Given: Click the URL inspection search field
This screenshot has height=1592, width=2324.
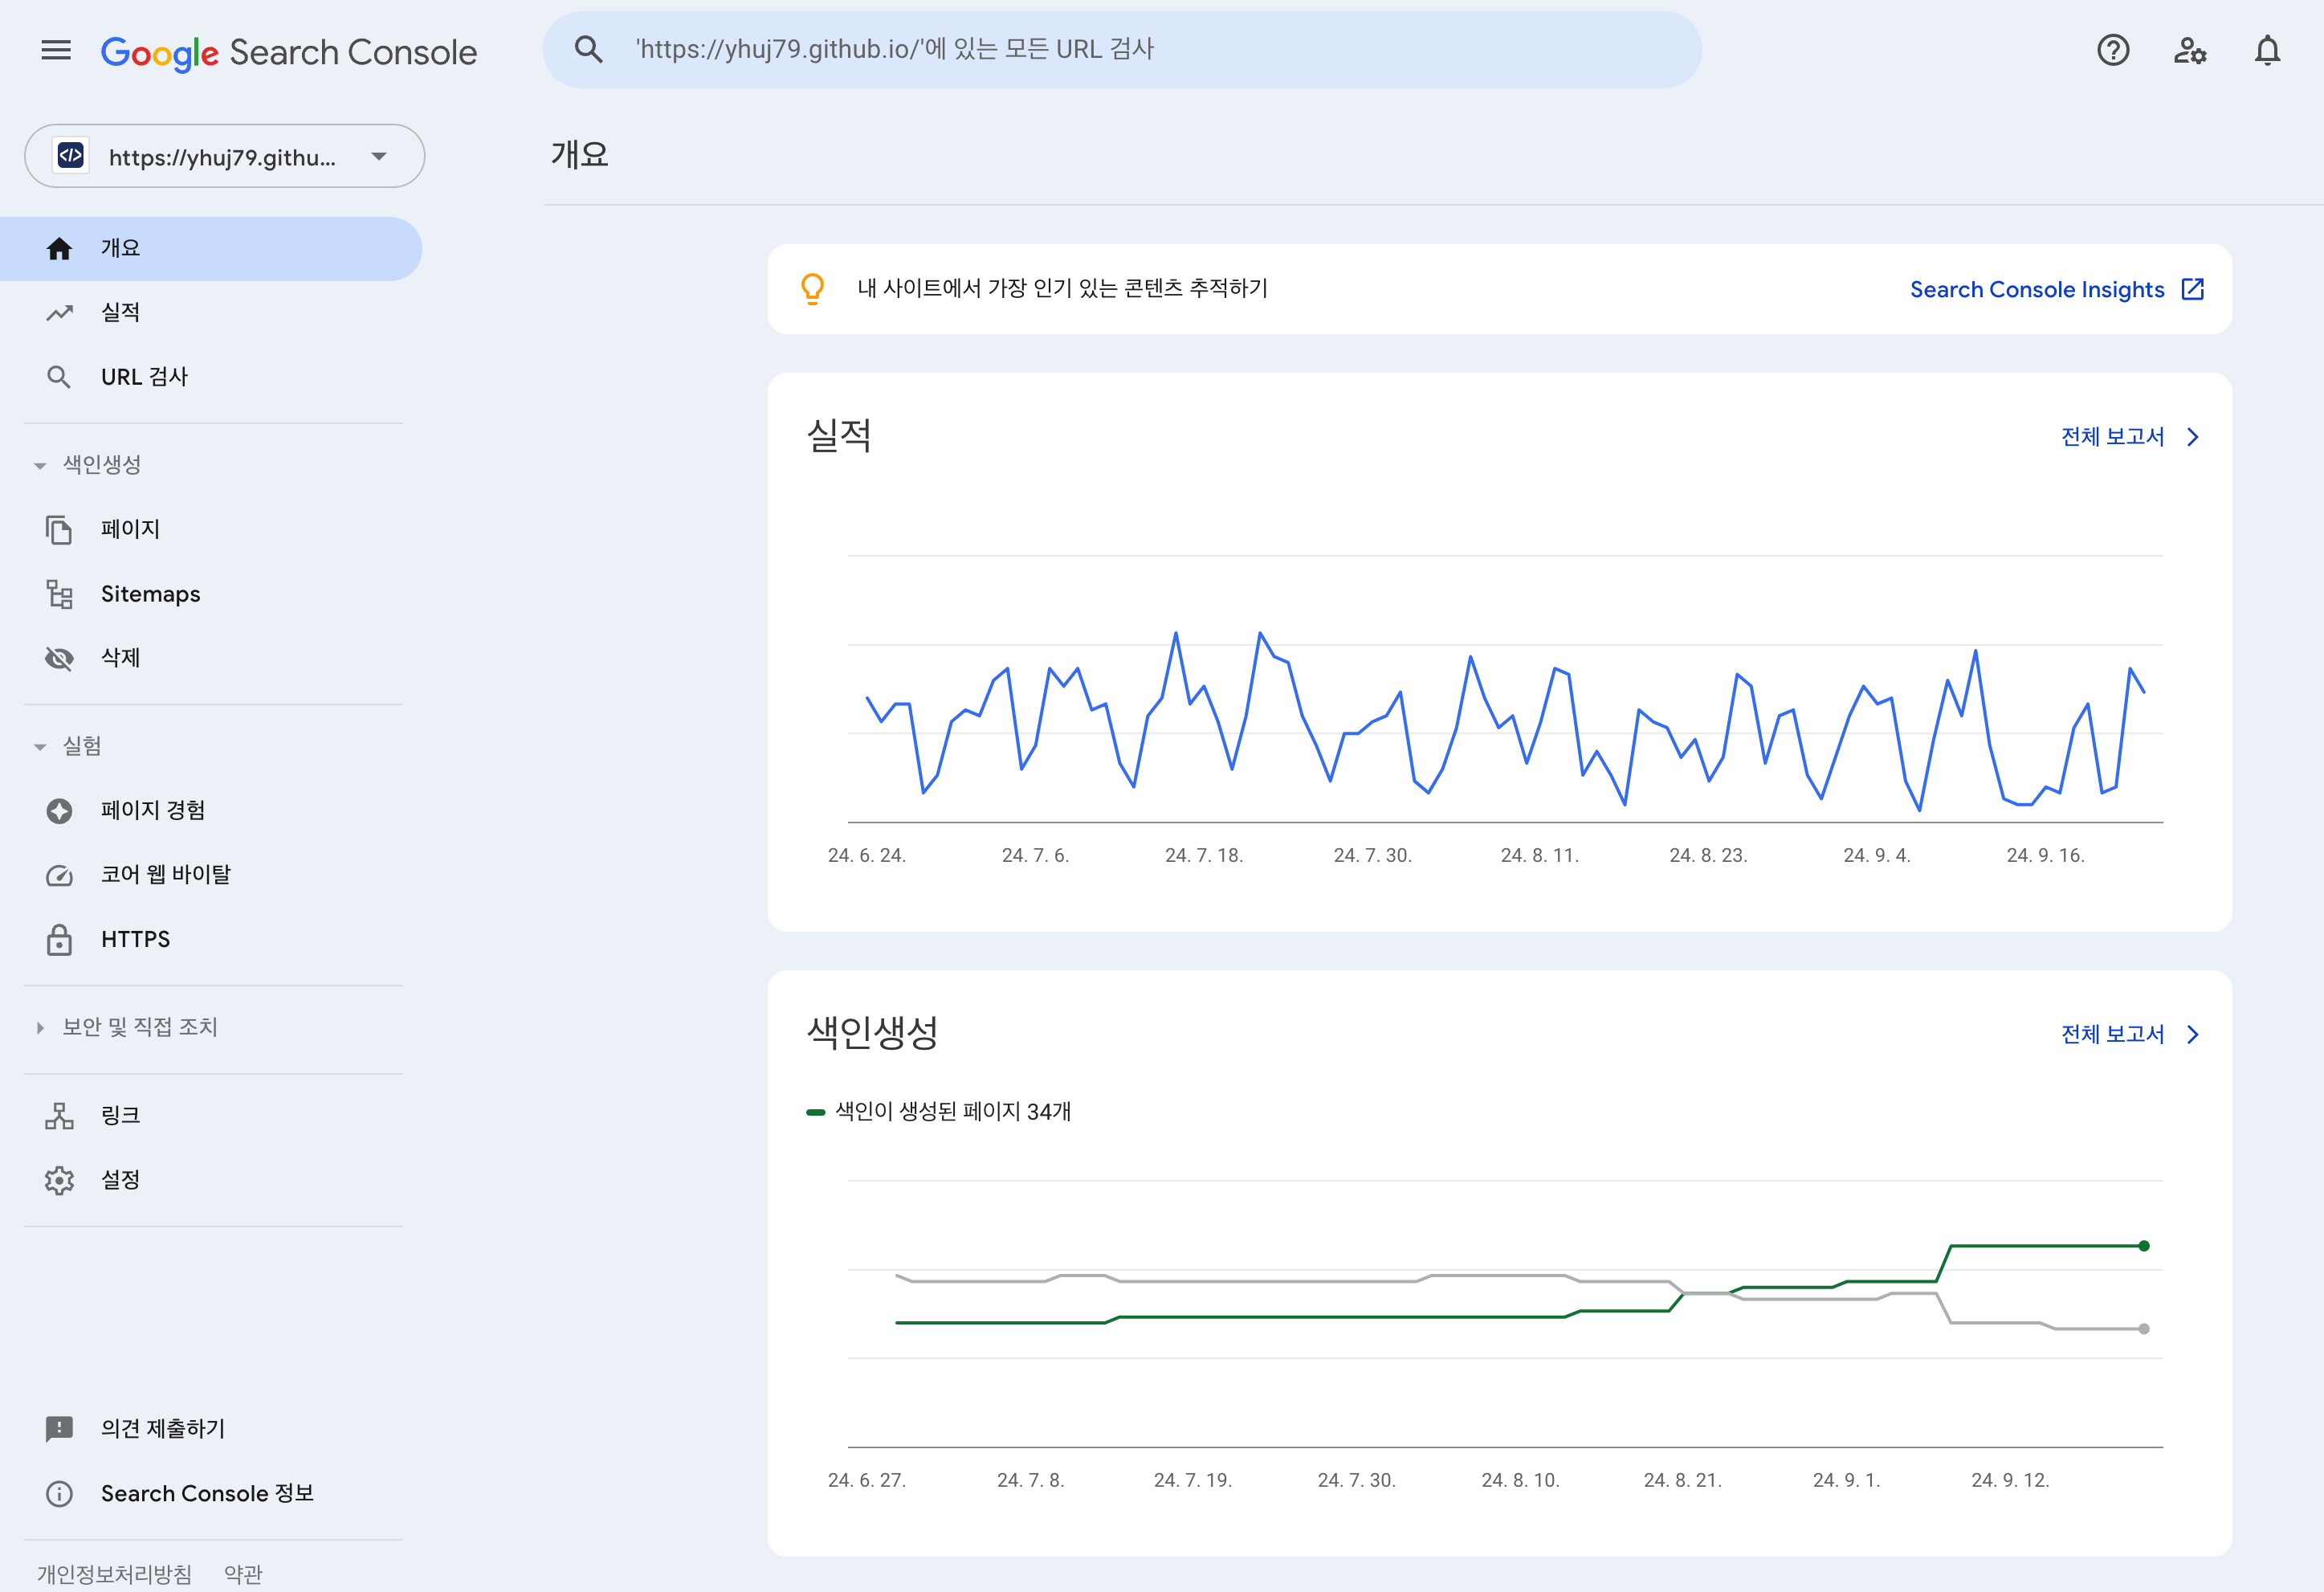Looking at the screenshot, I should point(1120,50).
